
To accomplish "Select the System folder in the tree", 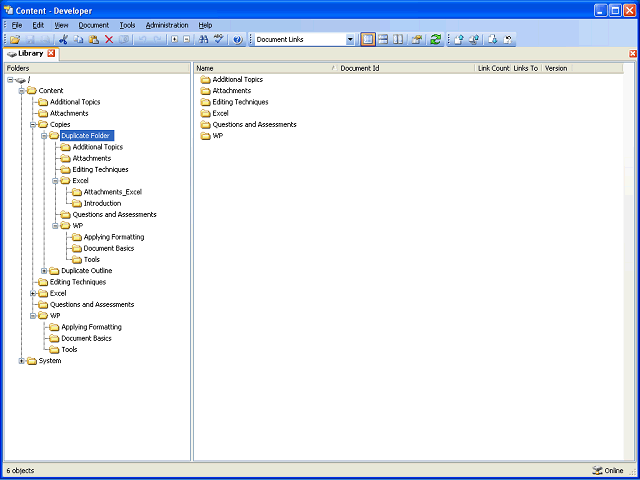I will click(x=50, y=361).
